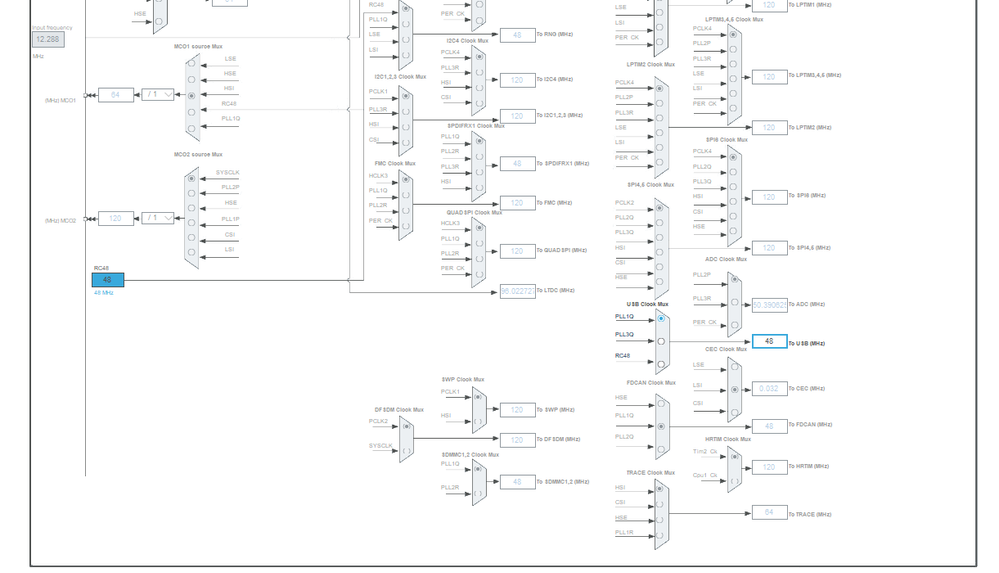Click the To ADC (MHz) value field
This screenshot has height=573, width=999.
[770, 305]
